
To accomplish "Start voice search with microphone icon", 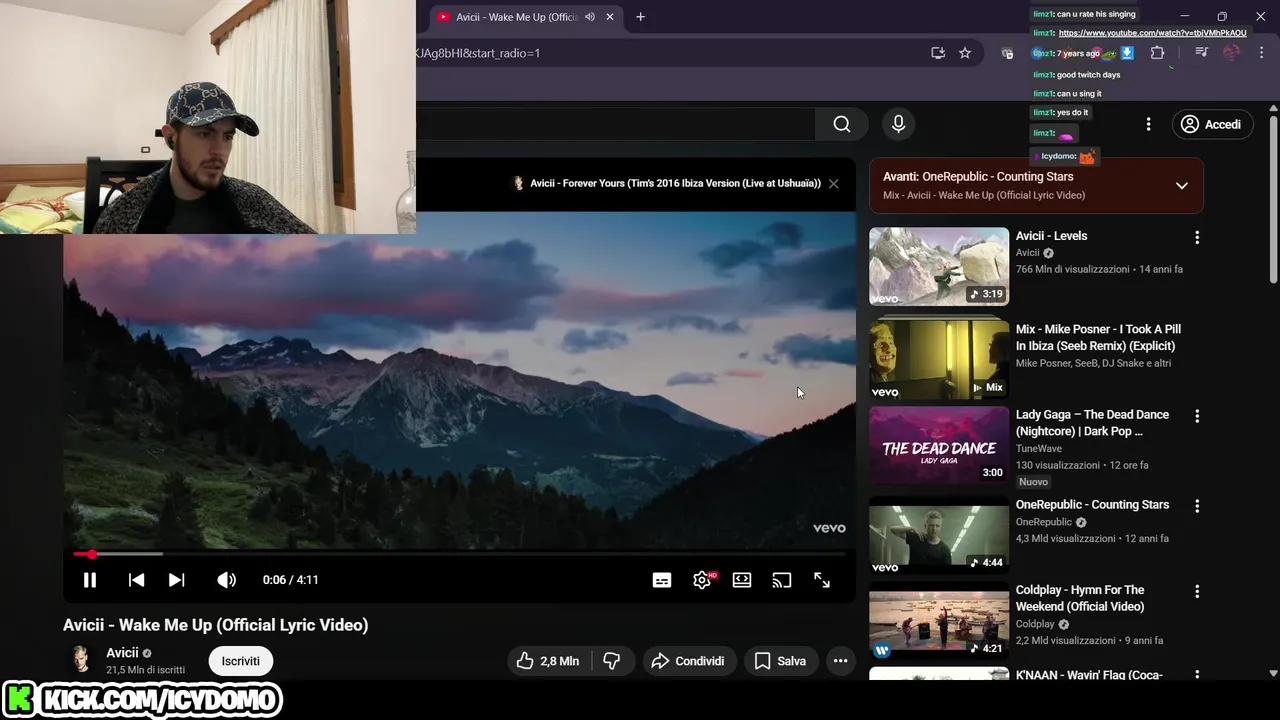I will coord(898,124).
